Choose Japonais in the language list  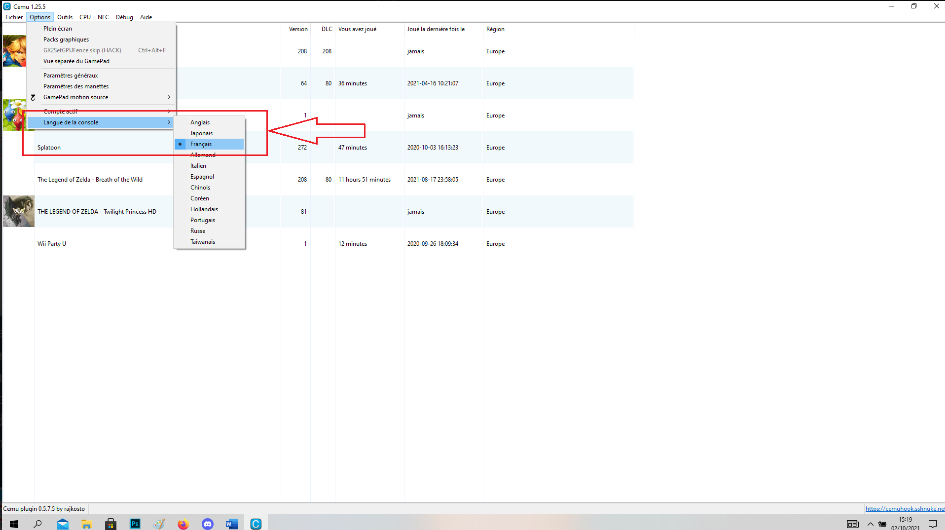point(201,133)
